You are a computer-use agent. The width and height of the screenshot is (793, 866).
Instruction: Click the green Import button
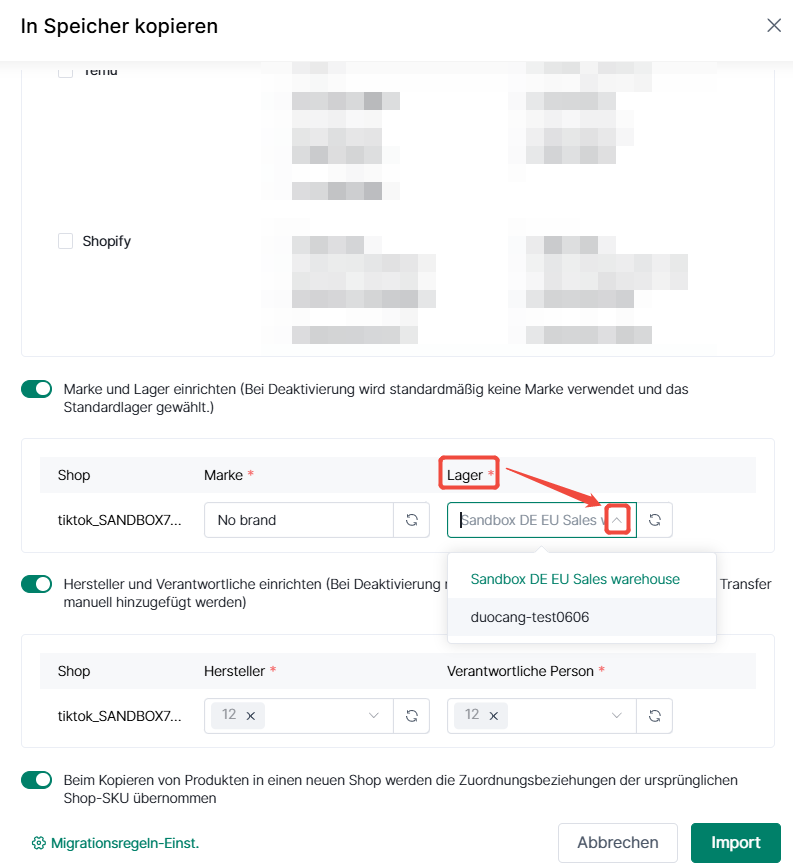(x=736, y=842)
